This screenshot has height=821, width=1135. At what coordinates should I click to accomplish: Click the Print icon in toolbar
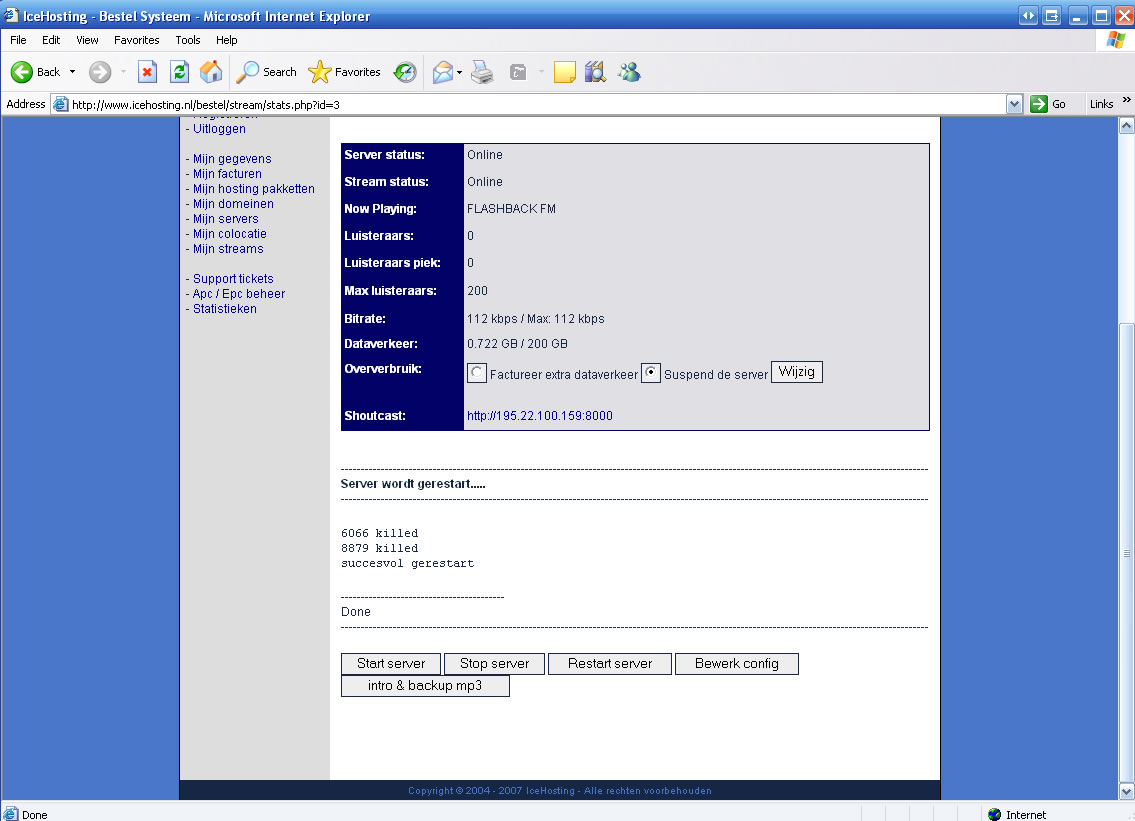point(482,72)
